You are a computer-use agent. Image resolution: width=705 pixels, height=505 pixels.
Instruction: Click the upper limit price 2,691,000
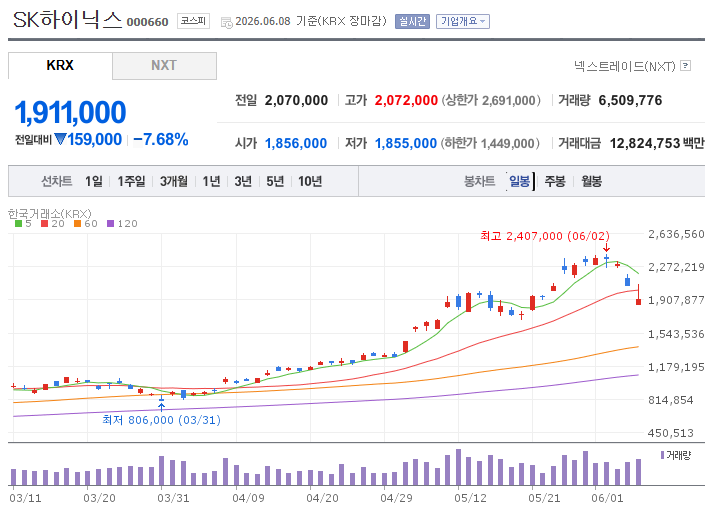[x=509, y=100]
